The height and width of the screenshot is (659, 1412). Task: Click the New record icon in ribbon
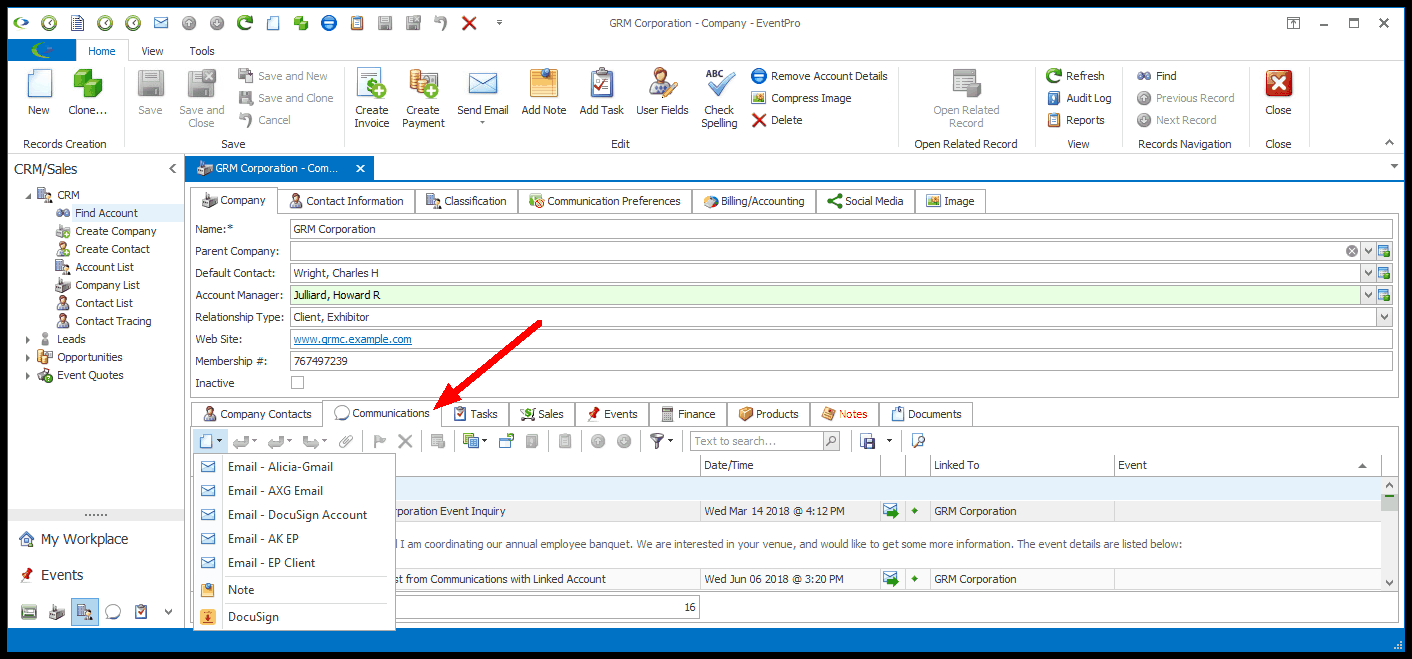coord(39,83)
